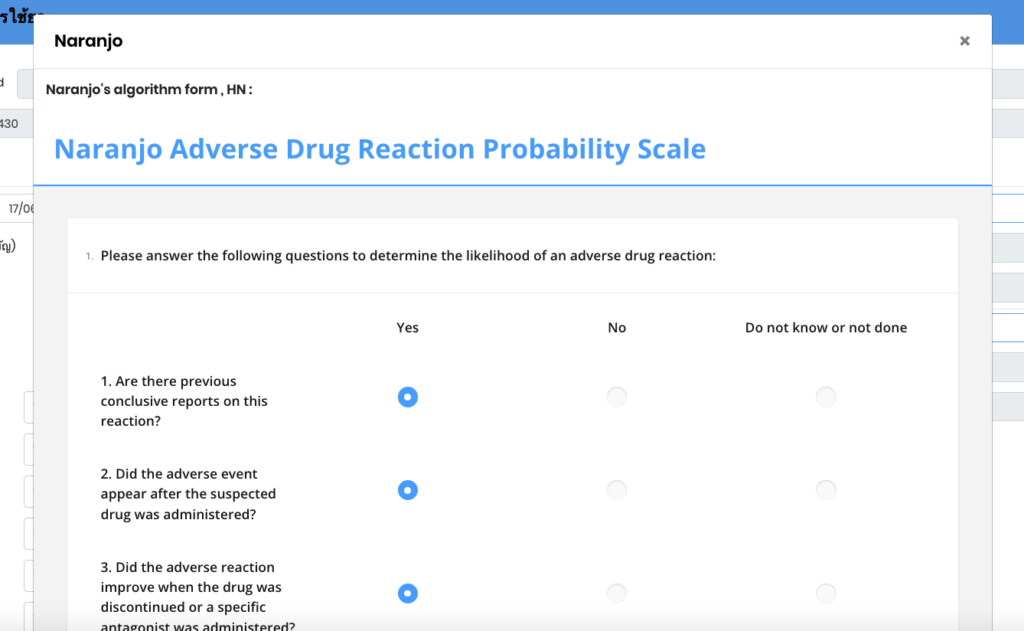This screenshot has width=1024, height=631.
Task: Select No for adverse event after drug administered
Action: (x=617, y=490)
